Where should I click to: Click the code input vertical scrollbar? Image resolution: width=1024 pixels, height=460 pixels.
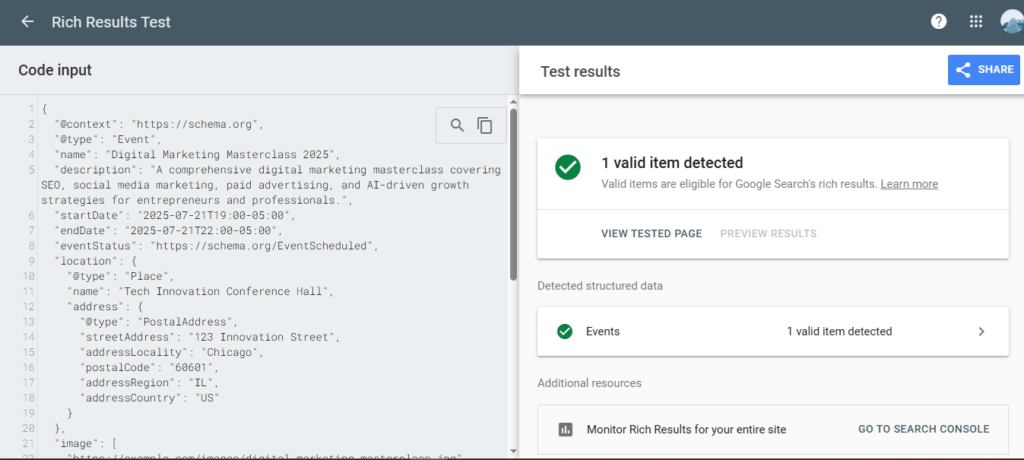click(x=514, y=190)
